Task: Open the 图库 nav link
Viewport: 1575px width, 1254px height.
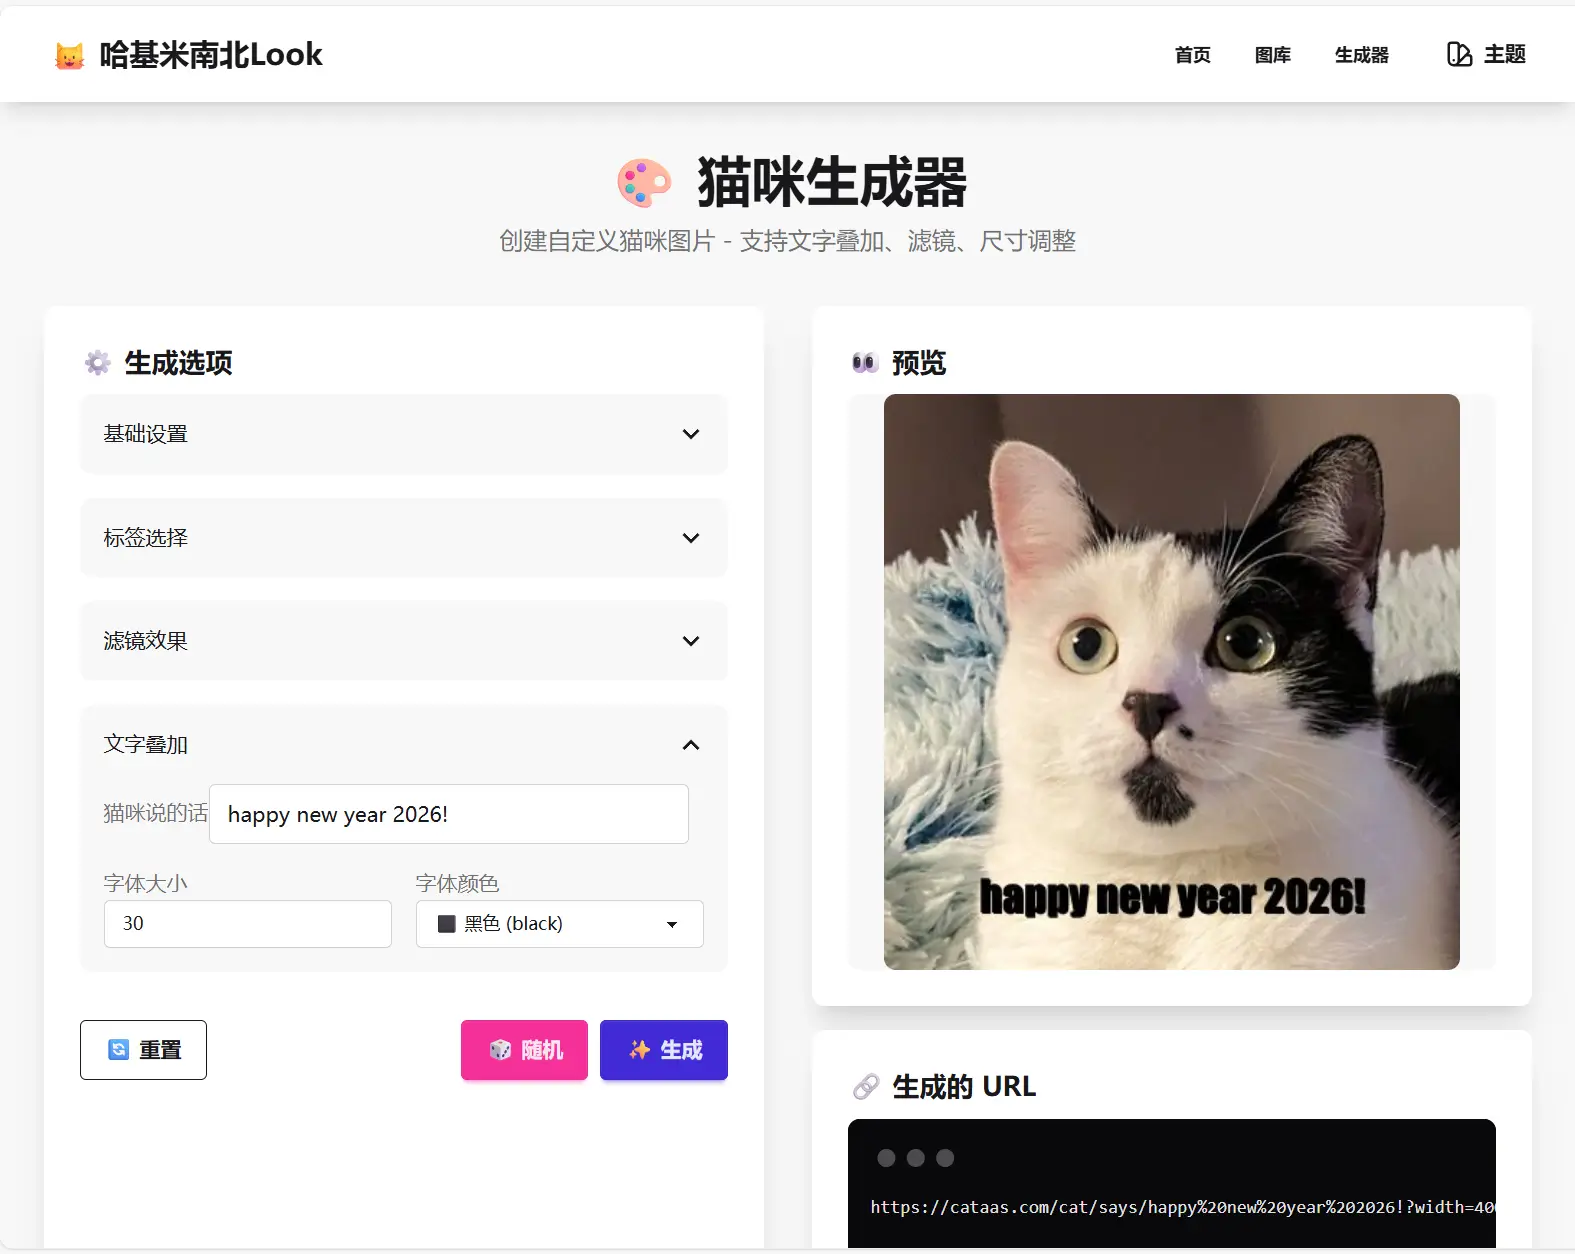Action: tap(1272, 55)
